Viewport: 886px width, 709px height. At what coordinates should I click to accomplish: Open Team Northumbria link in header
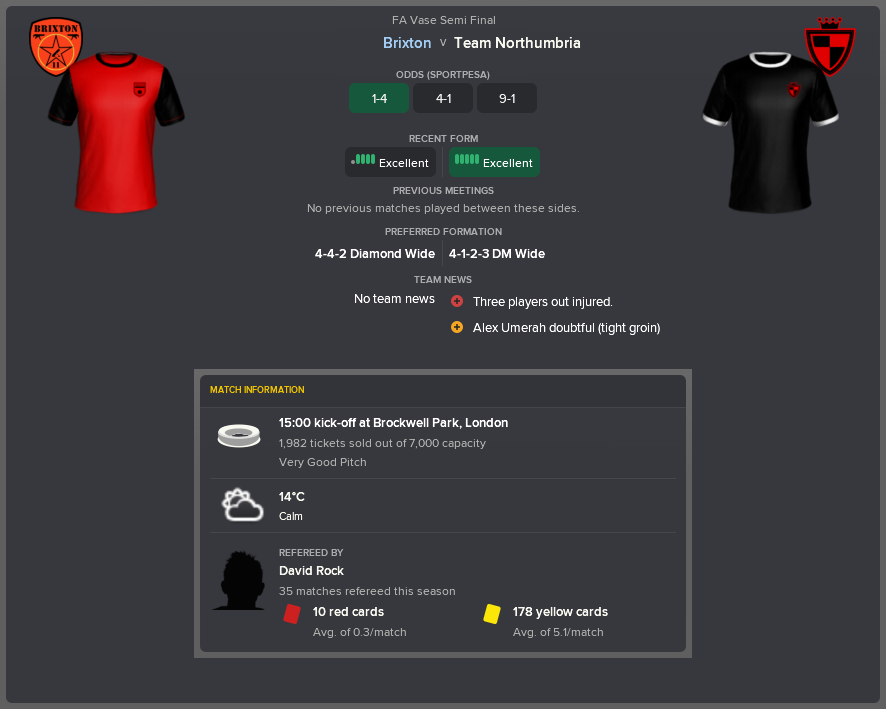517,43
